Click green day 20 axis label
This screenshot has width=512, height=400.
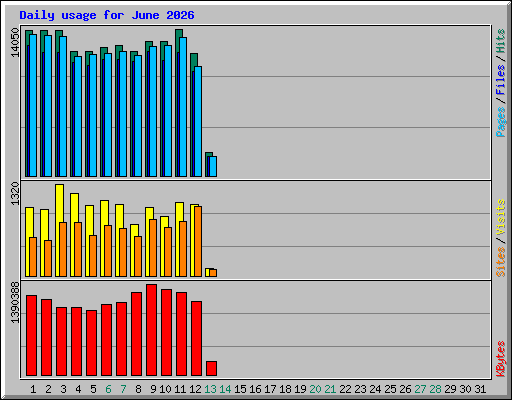(315, 389)
